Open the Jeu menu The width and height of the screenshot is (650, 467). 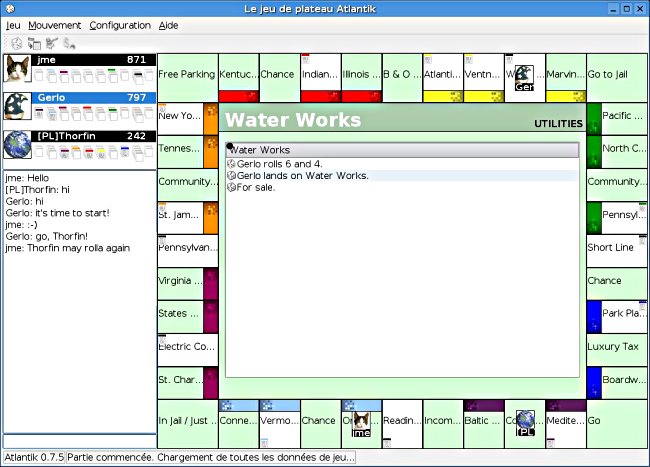pyautogui.click(x=13, y=25)
